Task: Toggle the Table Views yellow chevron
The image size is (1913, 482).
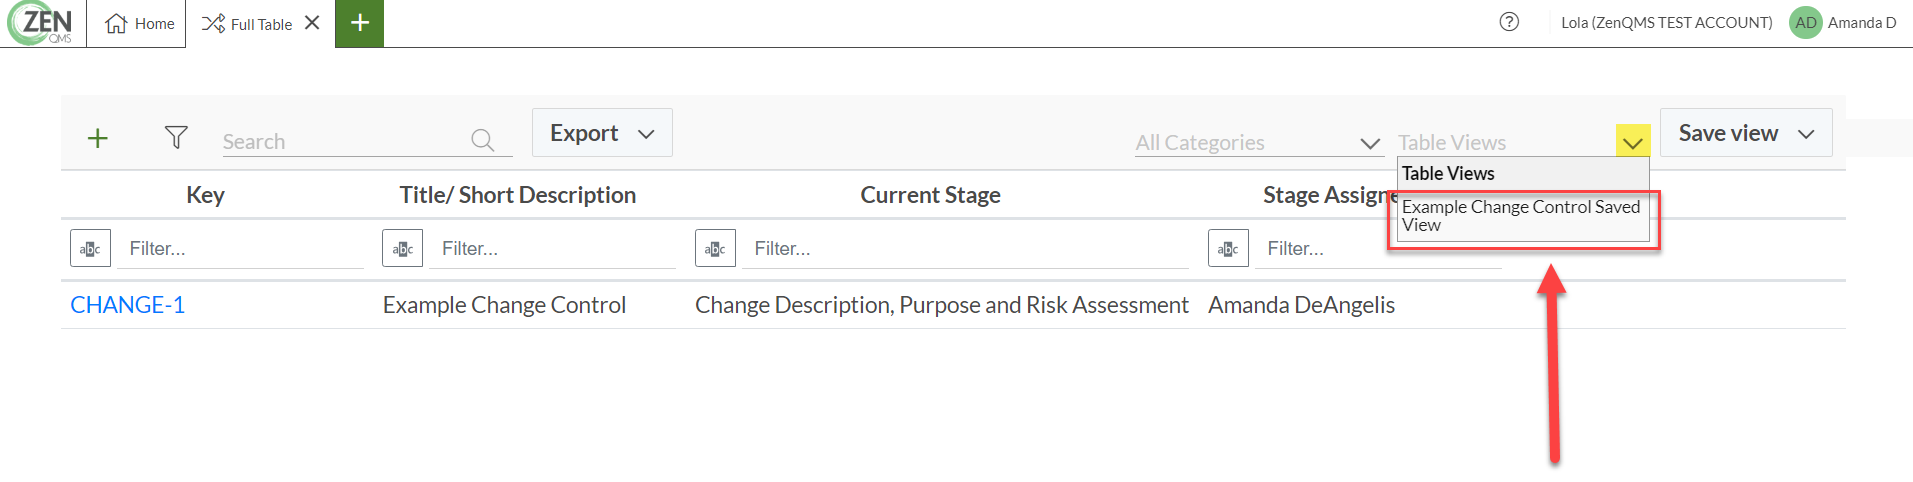Action: tap(1633, 142)
